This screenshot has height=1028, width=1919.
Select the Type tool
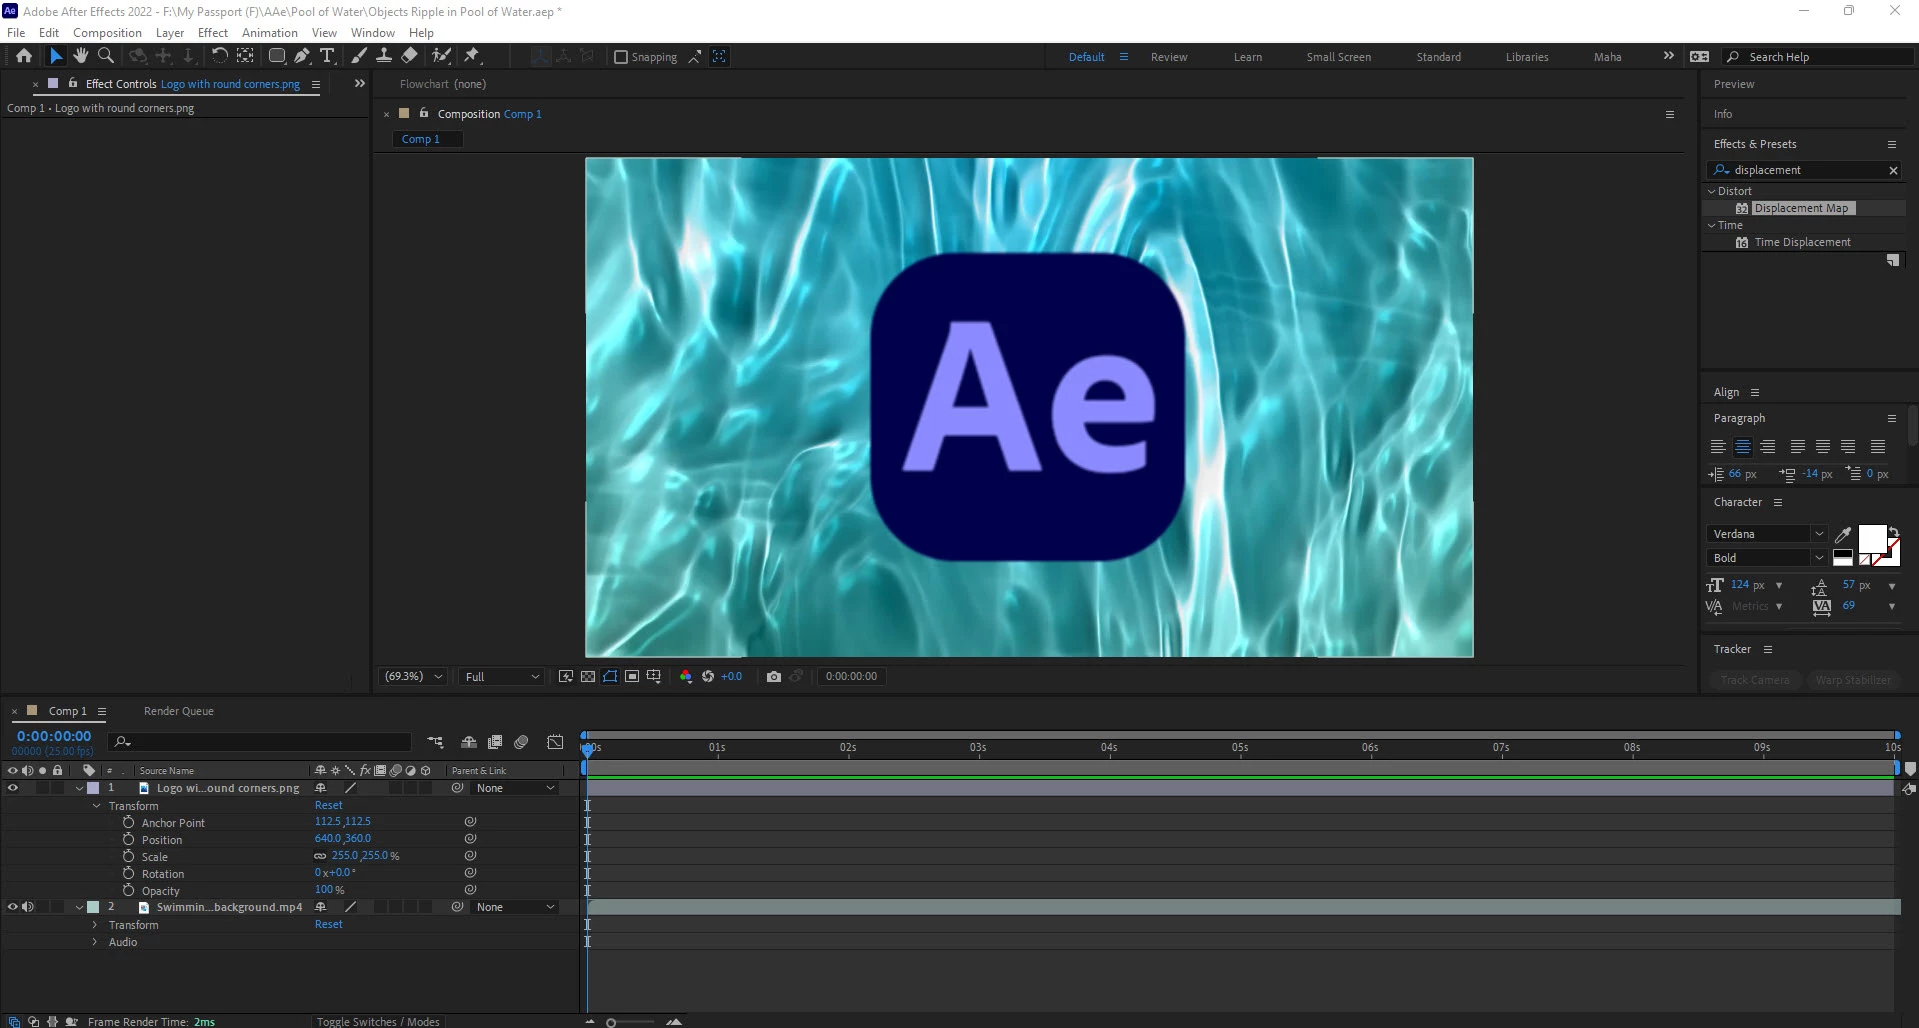327,57
